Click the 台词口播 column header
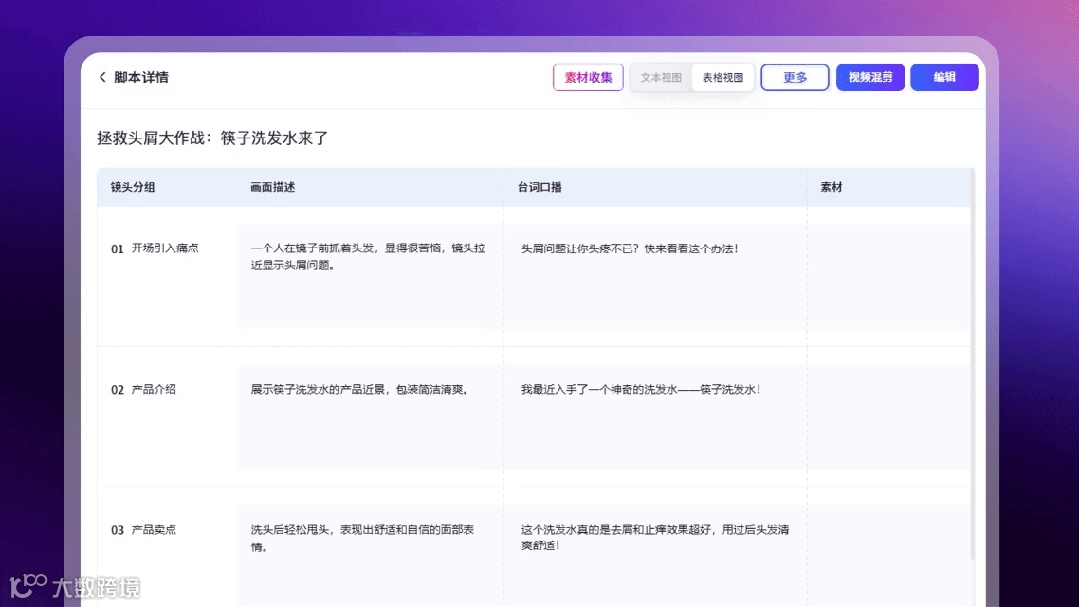 (x=540, y=187)
